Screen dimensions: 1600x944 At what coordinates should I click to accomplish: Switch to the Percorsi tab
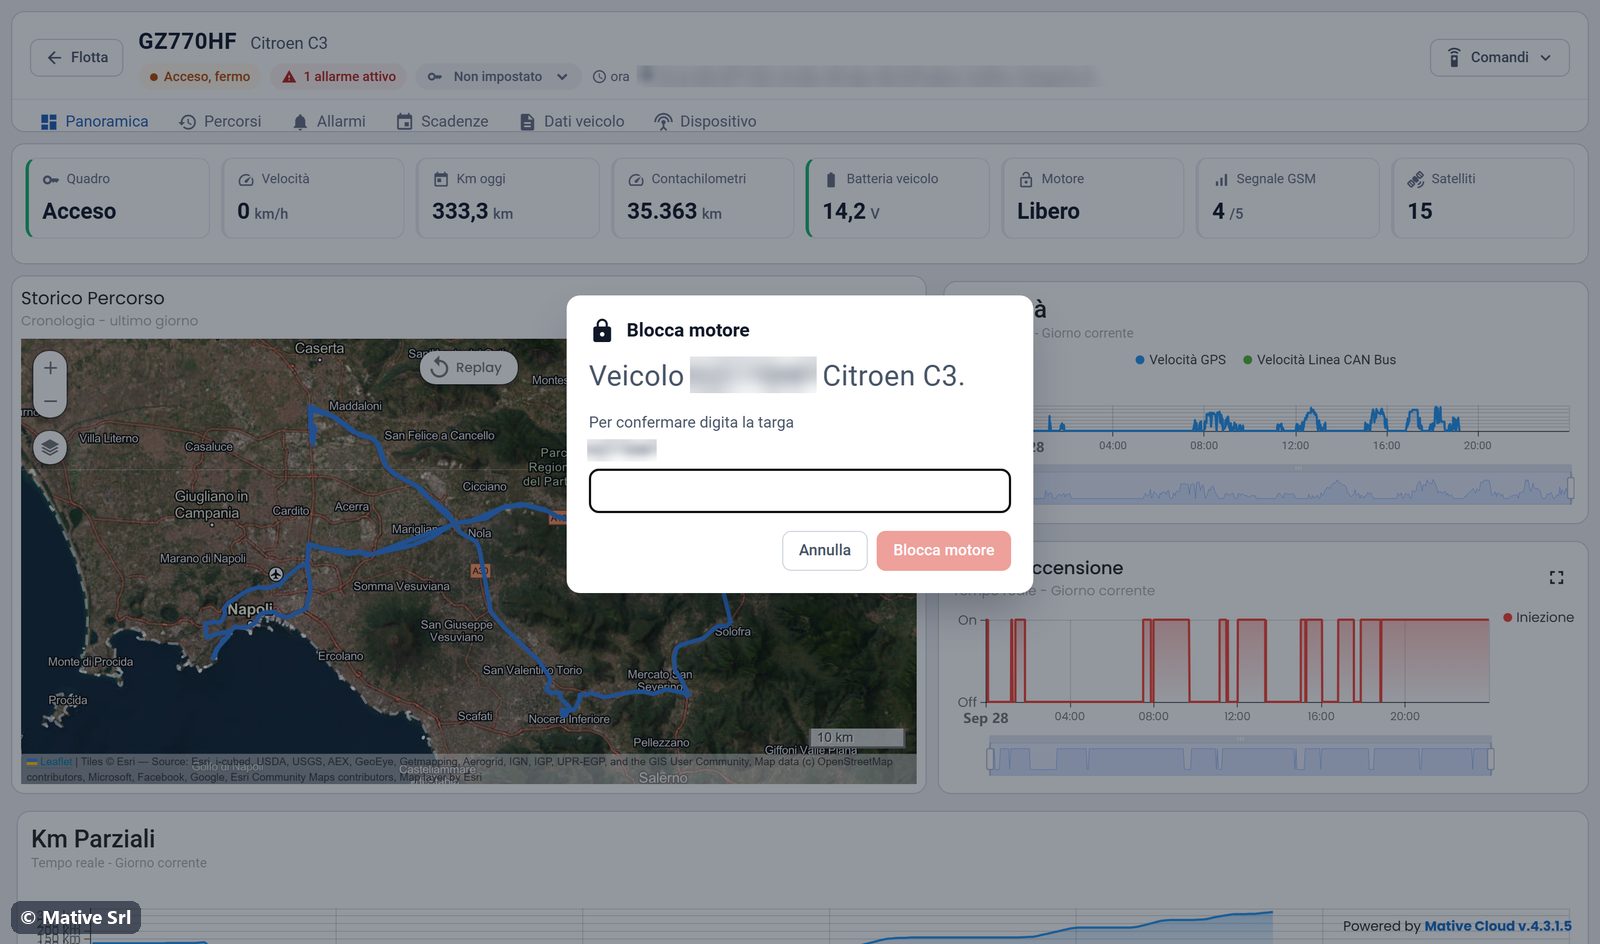click(x=220, y=122)
